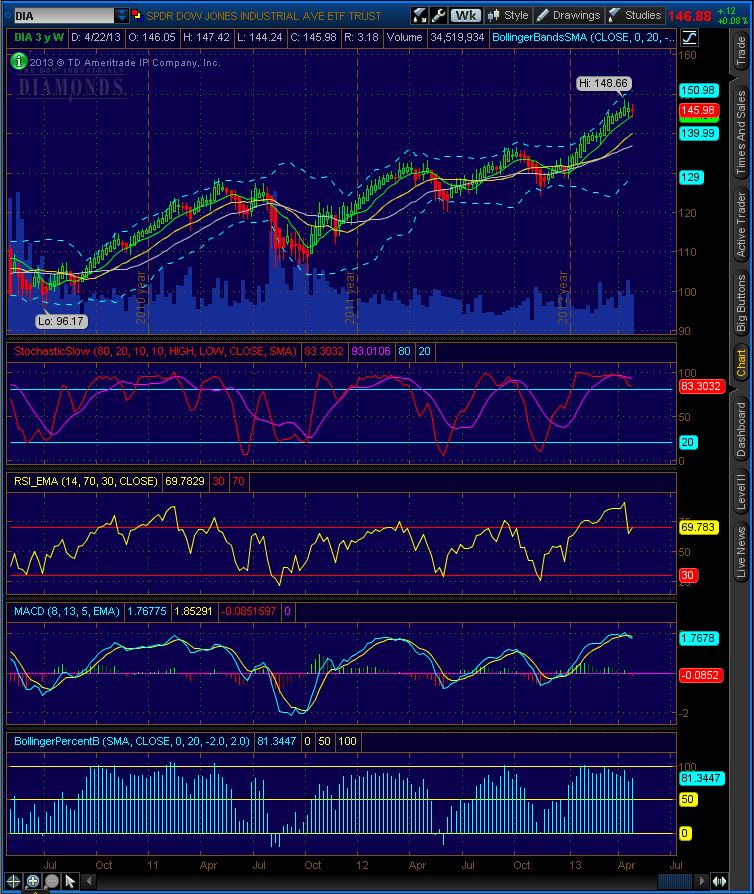Select the Chart side tab
The image size is (754, 894).
(741, 363)
